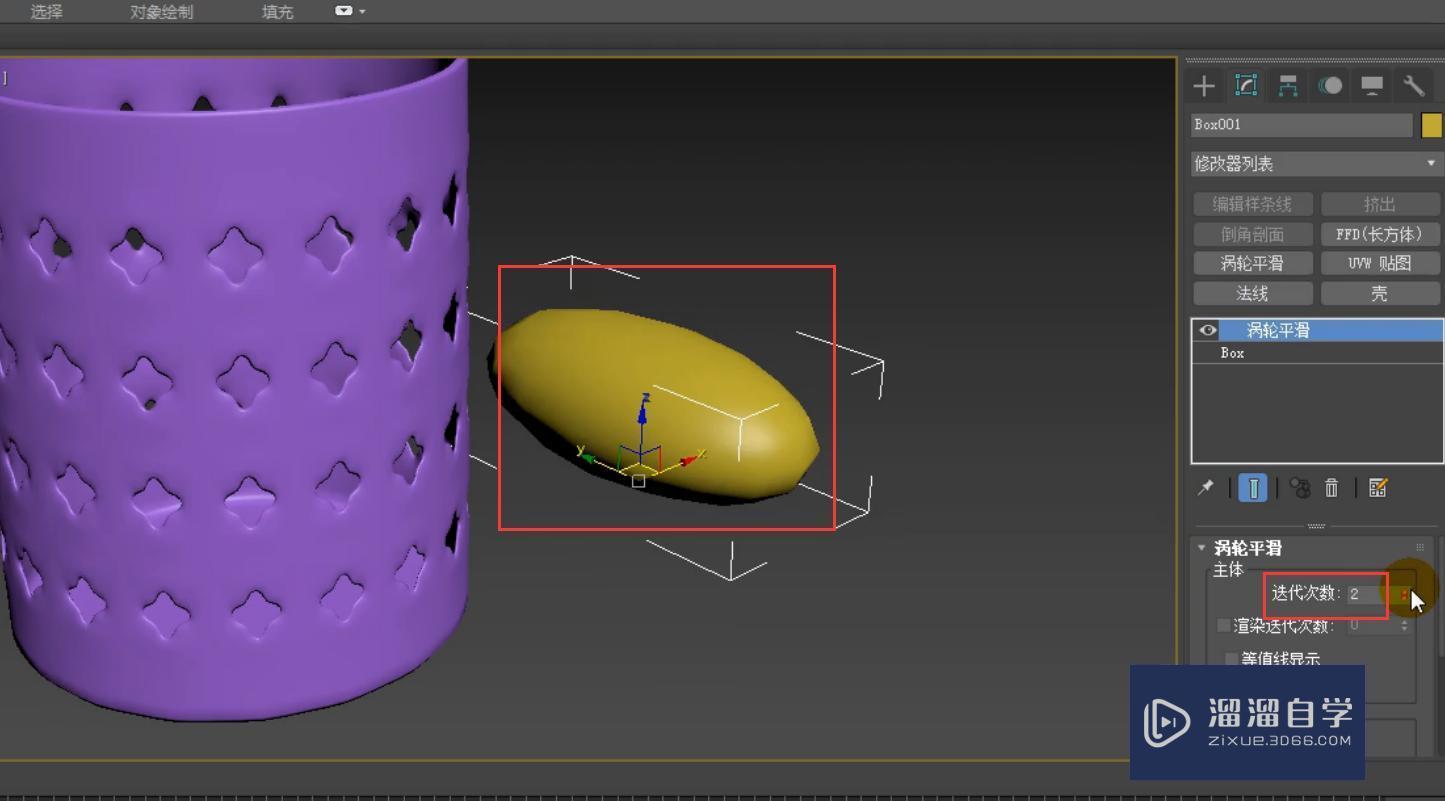Click the 迭代次数 value field
This screenshot has width=1445, height=801.
(1370, 594)
